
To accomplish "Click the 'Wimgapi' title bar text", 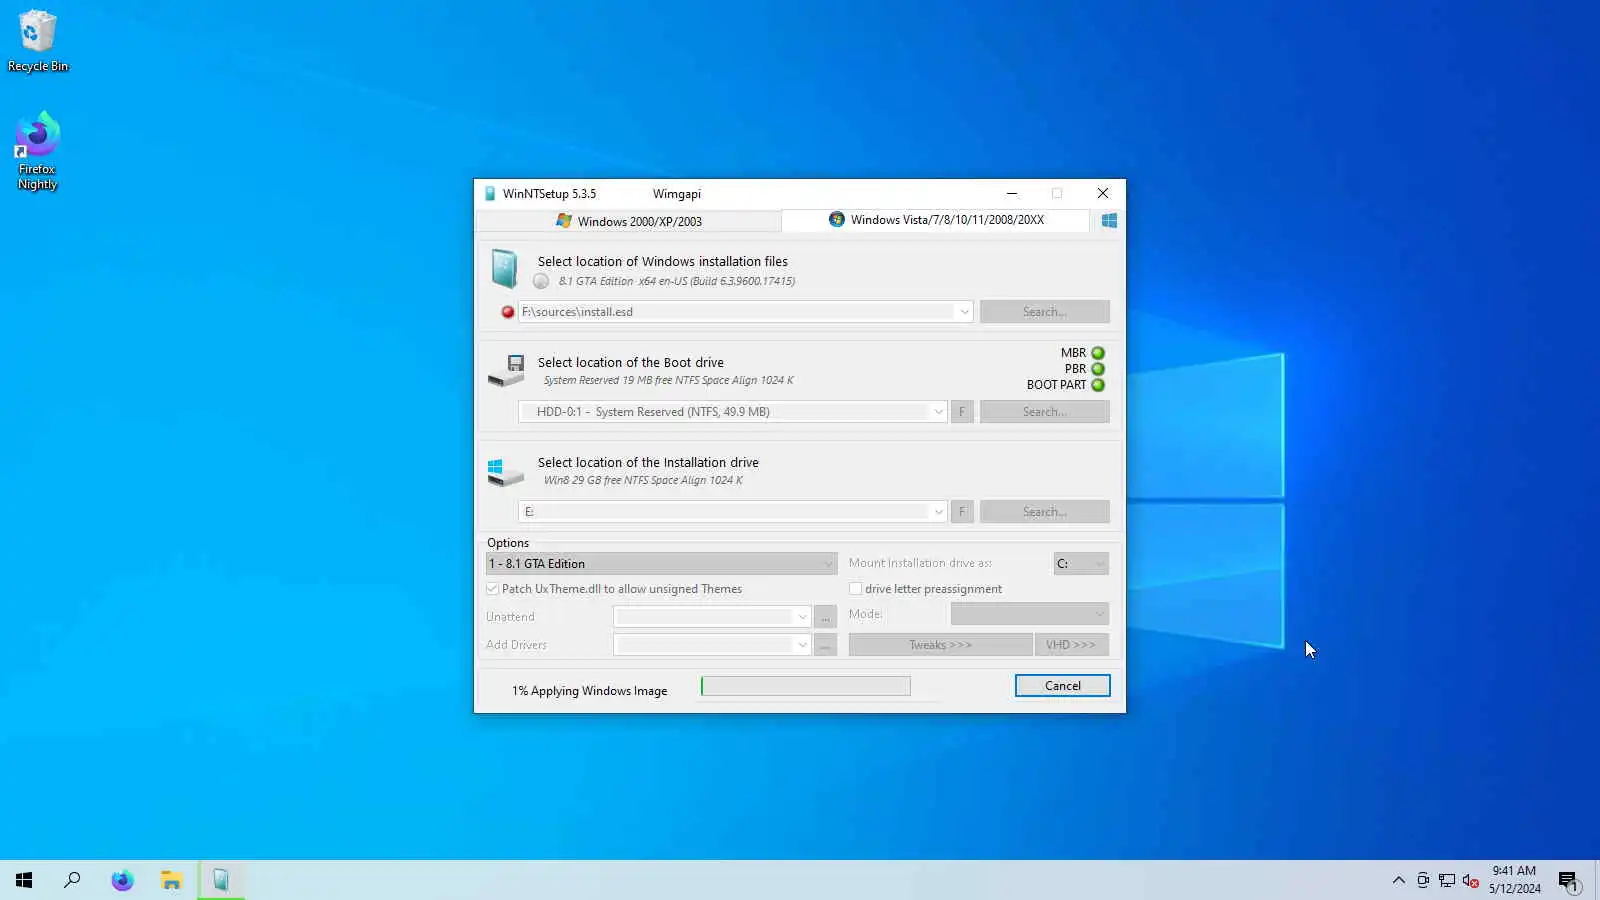I will tap(677, 194).
